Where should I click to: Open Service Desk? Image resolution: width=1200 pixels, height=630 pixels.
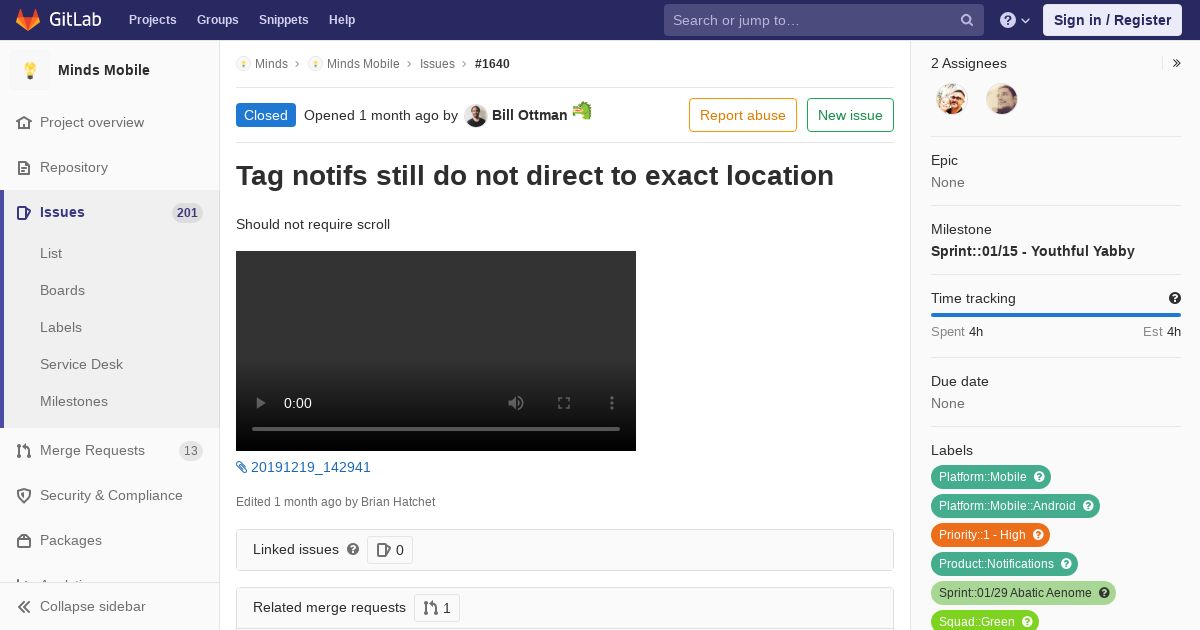click(x=81, y=364)
